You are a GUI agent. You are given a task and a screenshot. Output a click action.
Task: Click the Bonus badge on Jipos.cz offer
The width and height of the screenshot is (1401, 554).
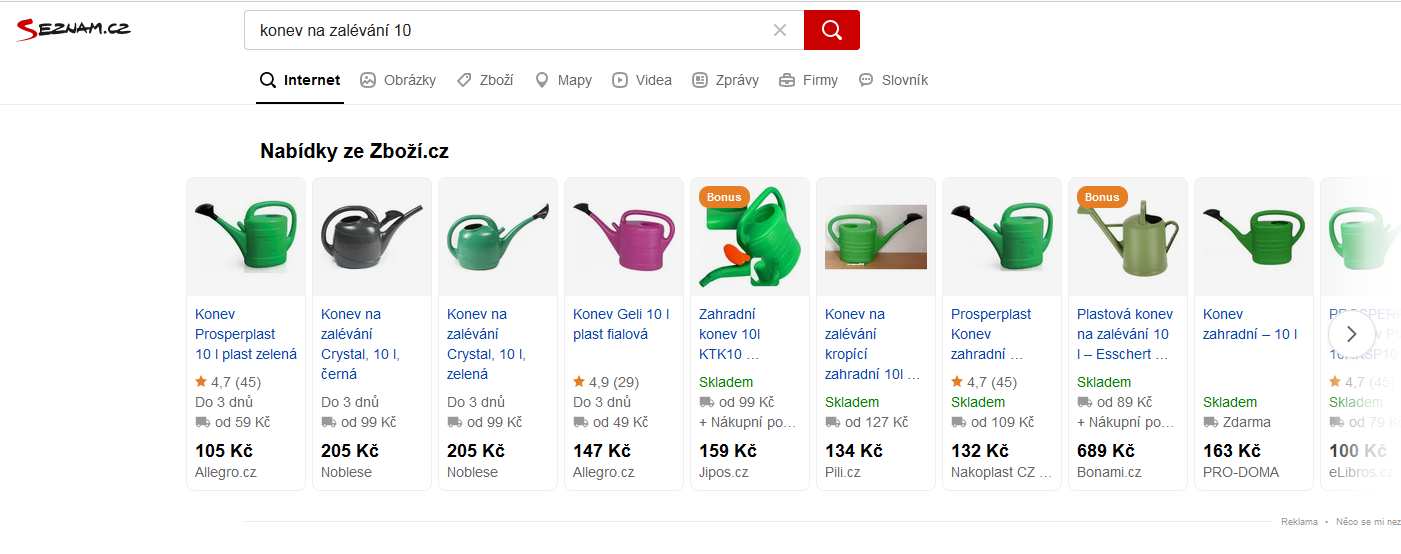click(x=724, y=197)
